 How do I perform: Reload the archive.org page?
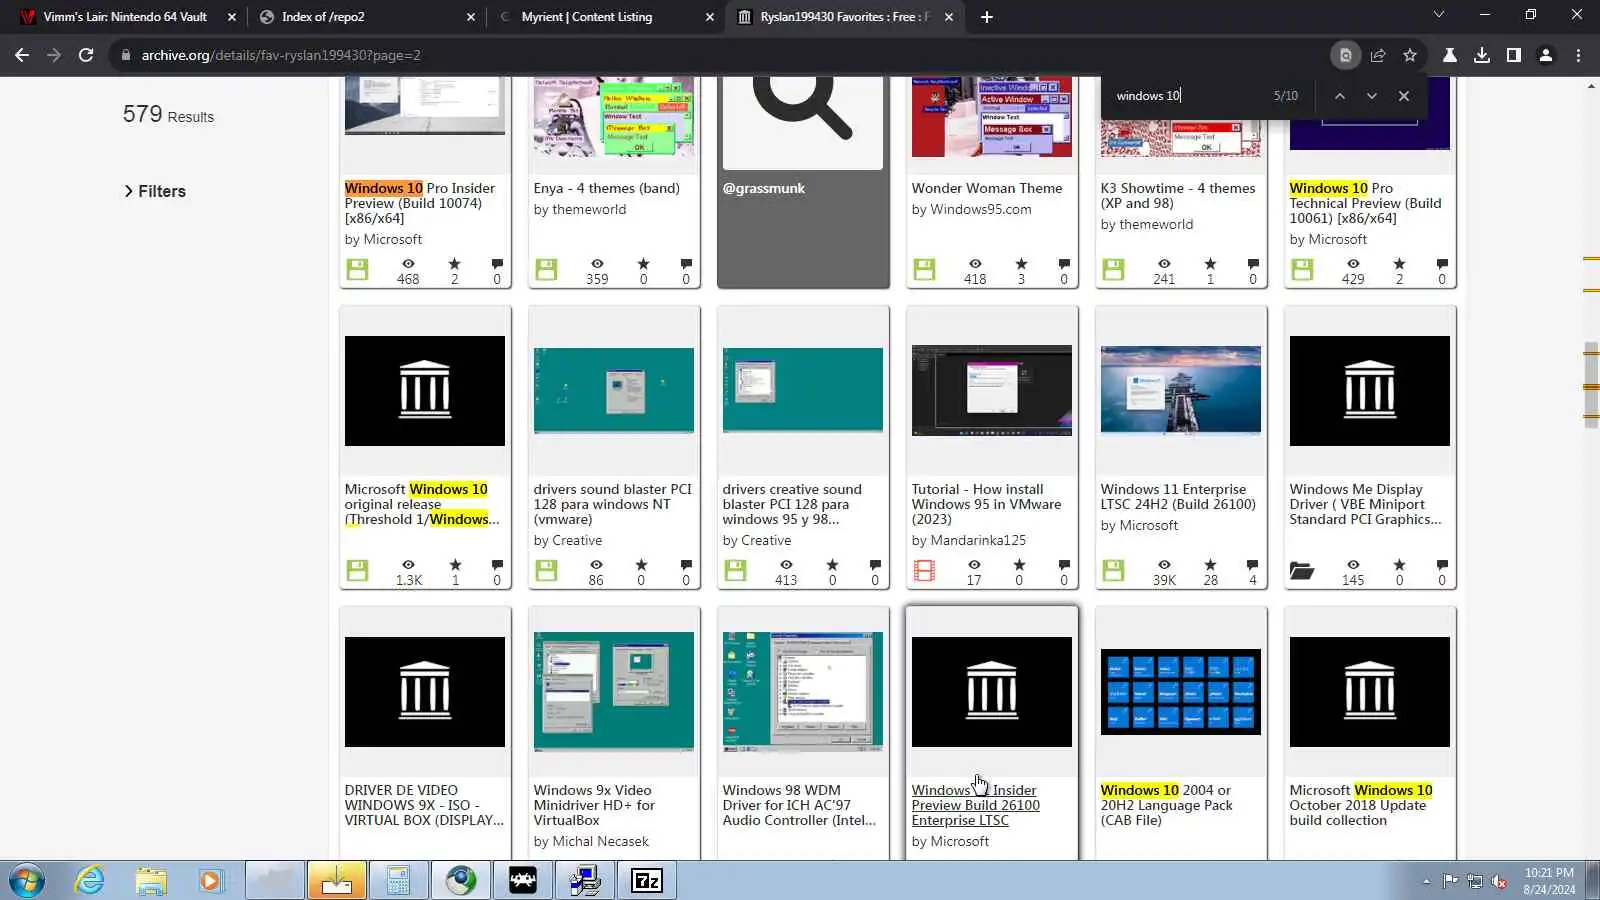(x=86, y=55)
